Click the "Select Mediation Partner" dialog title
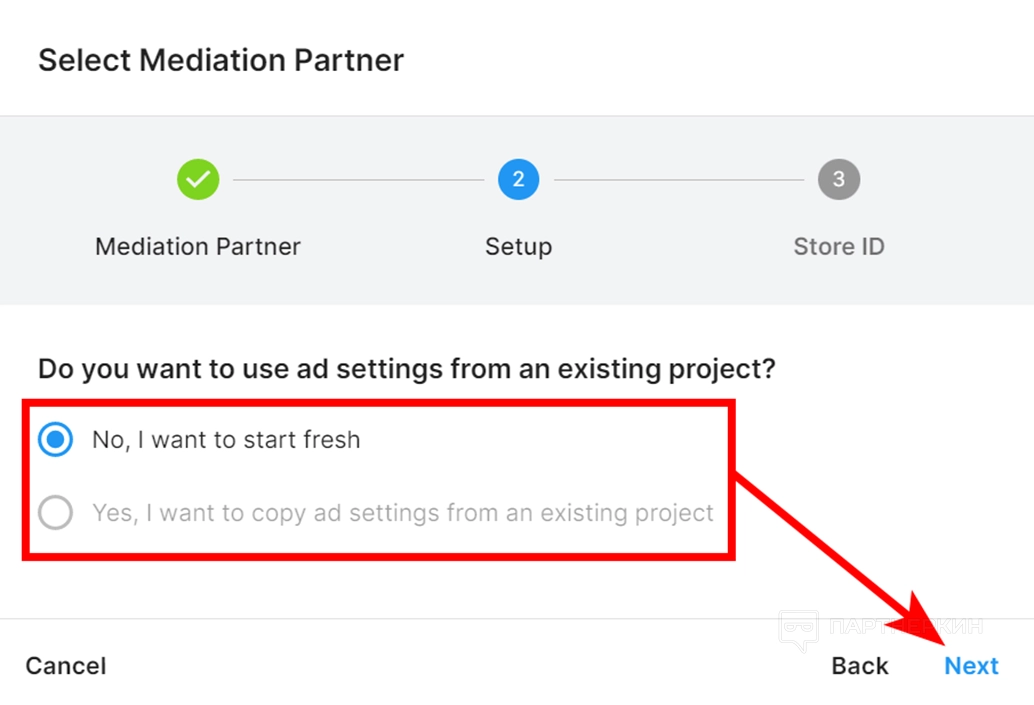Screen dimensions: 1034x705 coord(221,60)
